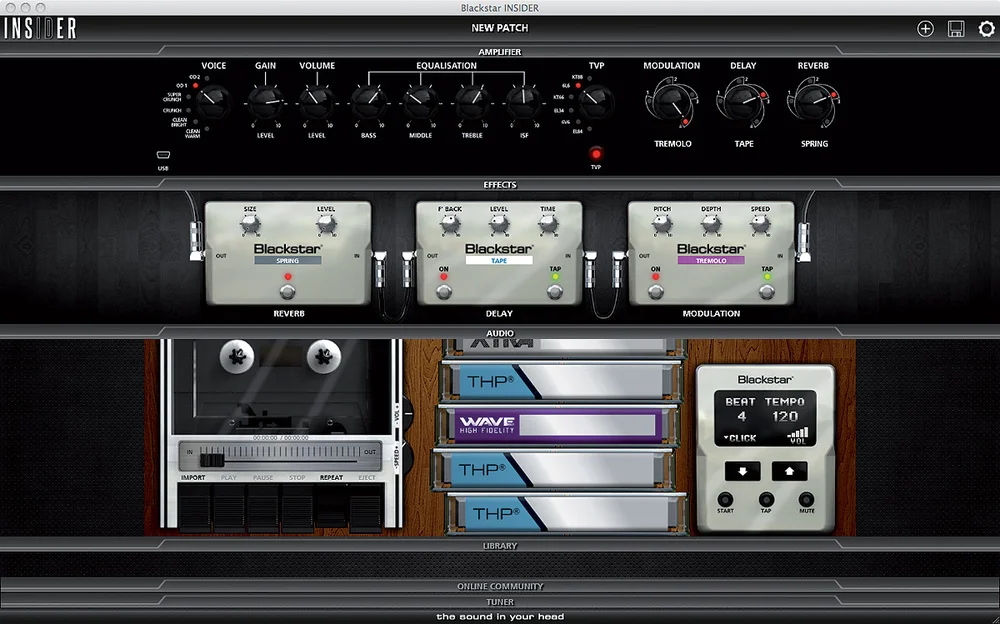1000x624 pixels.
Task: Click the USB connection icon
Action: 163,155
